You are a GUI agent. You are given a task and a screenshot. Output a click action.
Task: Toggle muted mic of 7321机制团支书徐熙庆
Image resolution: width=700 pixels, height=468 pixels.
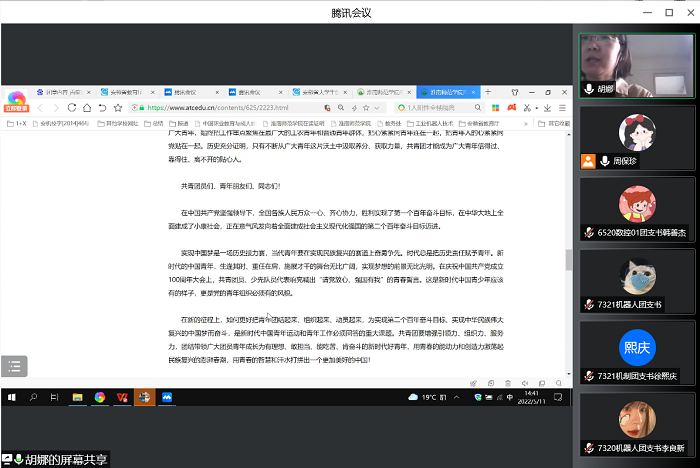[589, 376]
